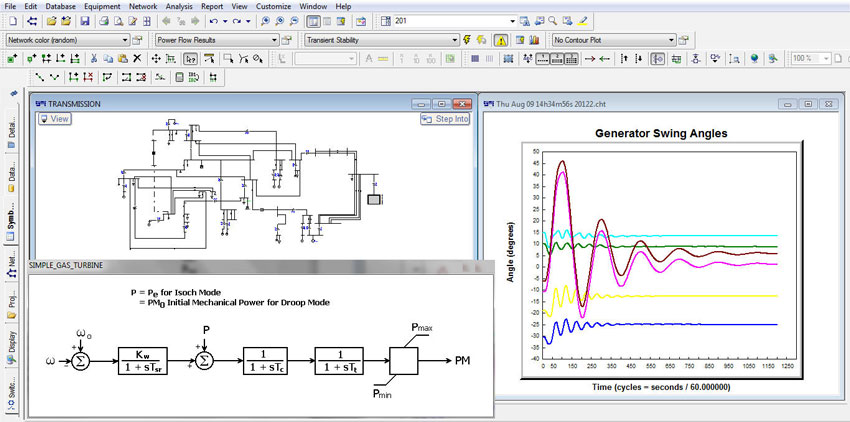Open the Equipment menu
Image resolution: width=850 pixels, height=422 pixels.
tap(103, 6)
